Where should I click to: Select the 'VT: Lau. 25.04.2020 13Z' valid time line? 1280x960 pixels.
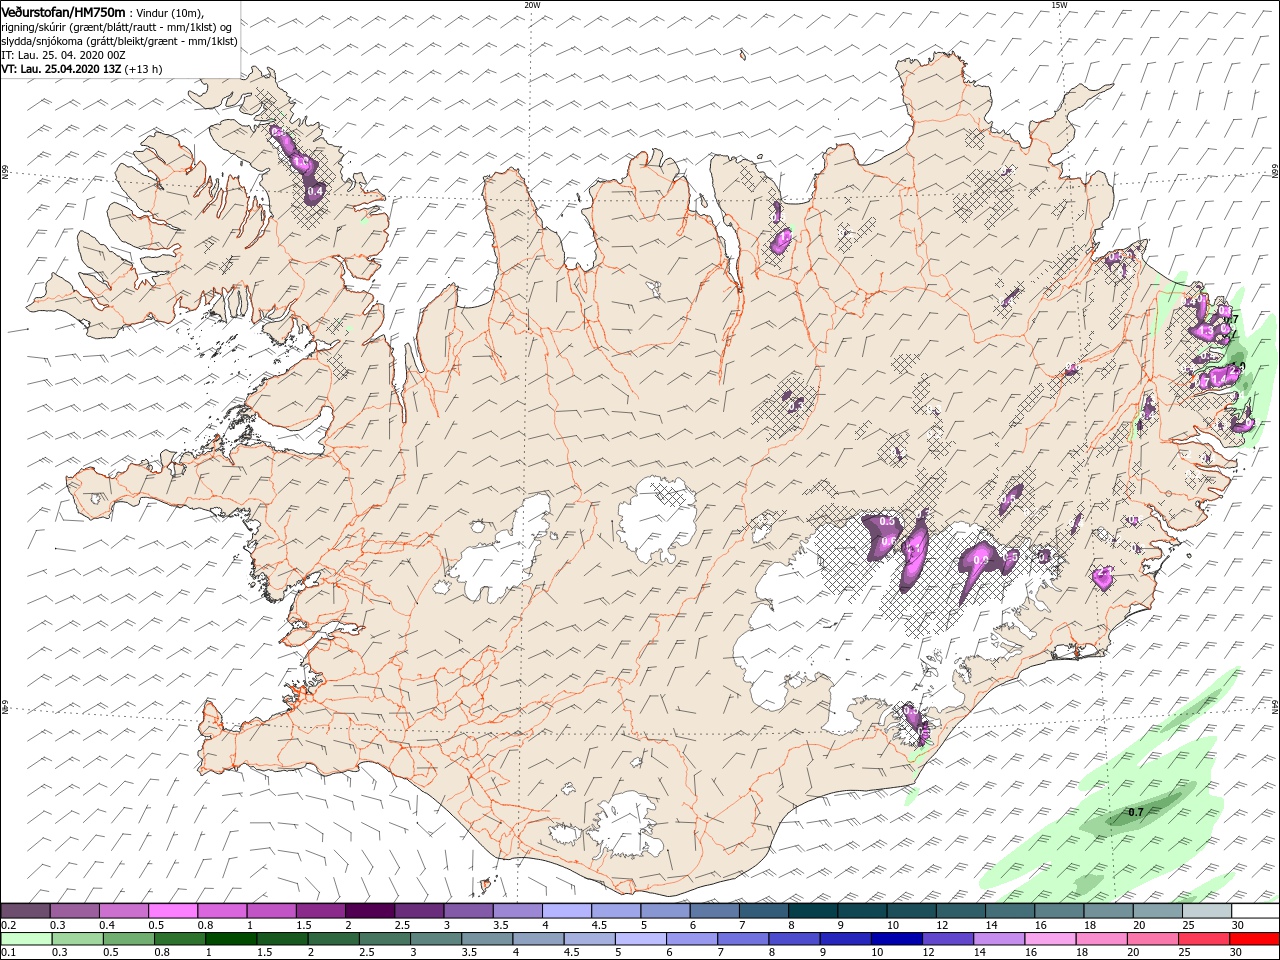click(61, 69)
